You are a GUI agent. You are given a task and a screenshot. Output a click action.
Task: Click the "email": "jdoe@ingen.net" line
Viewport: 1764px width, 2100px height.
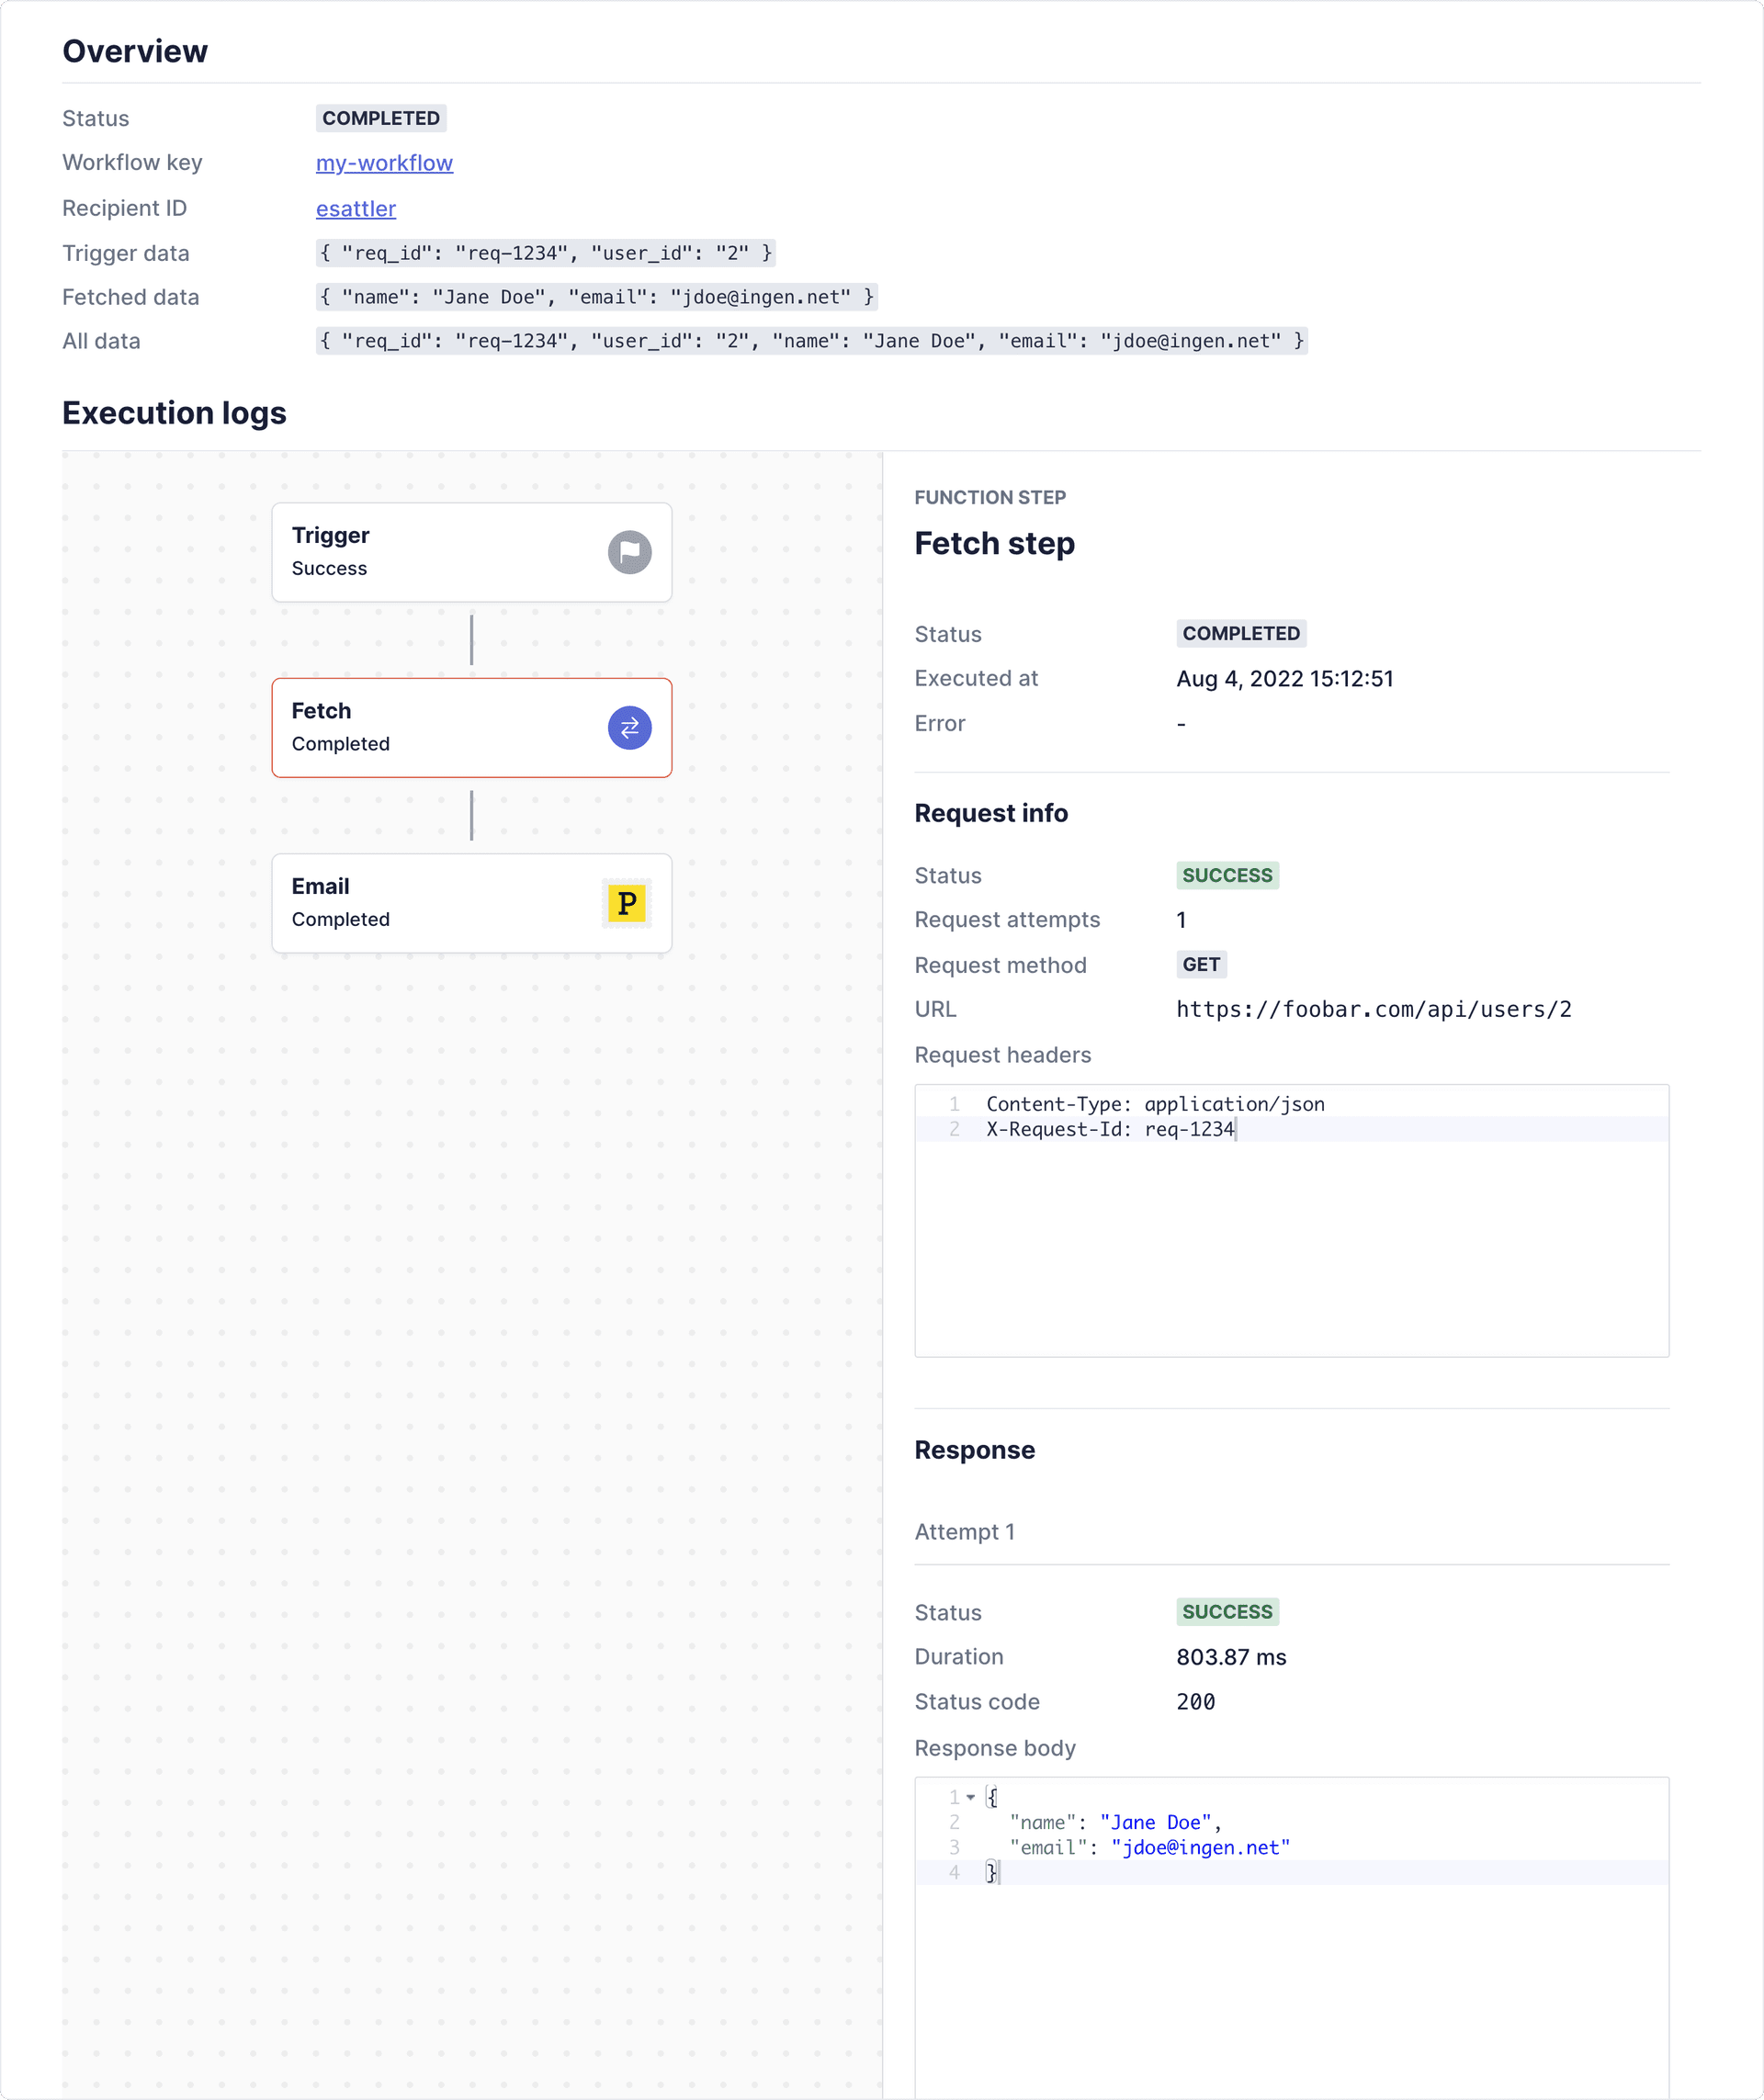click(1149, 1847)
